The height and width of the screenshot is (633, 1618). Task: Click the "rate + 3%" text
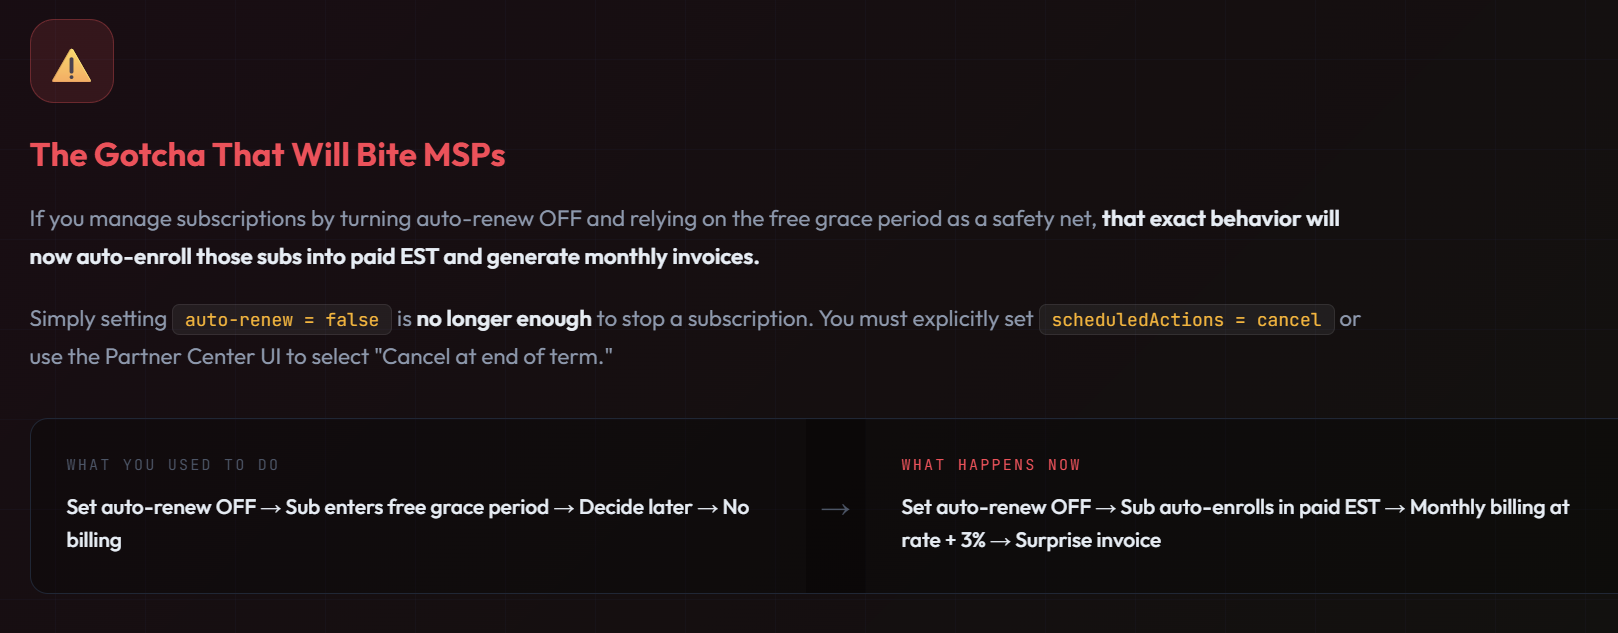coord(943,540)
